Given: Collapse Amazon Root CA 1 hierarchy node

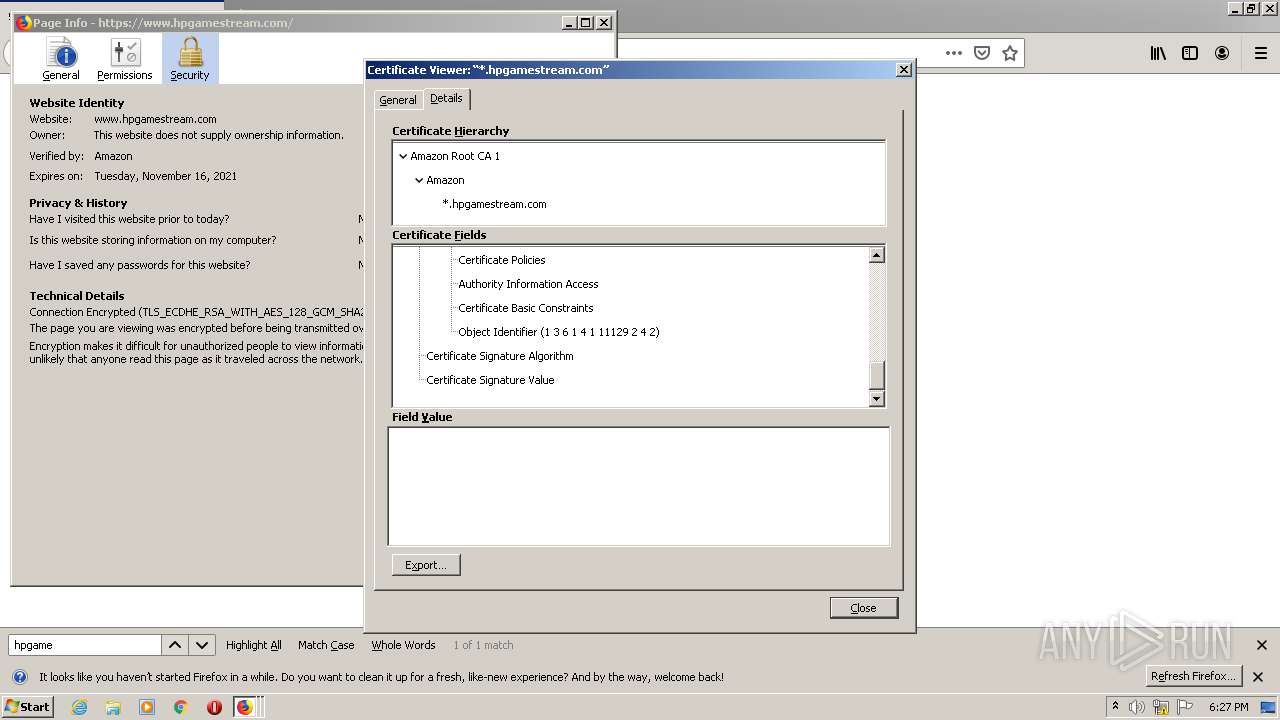Looking at the screenshot, I should point(403,156).
